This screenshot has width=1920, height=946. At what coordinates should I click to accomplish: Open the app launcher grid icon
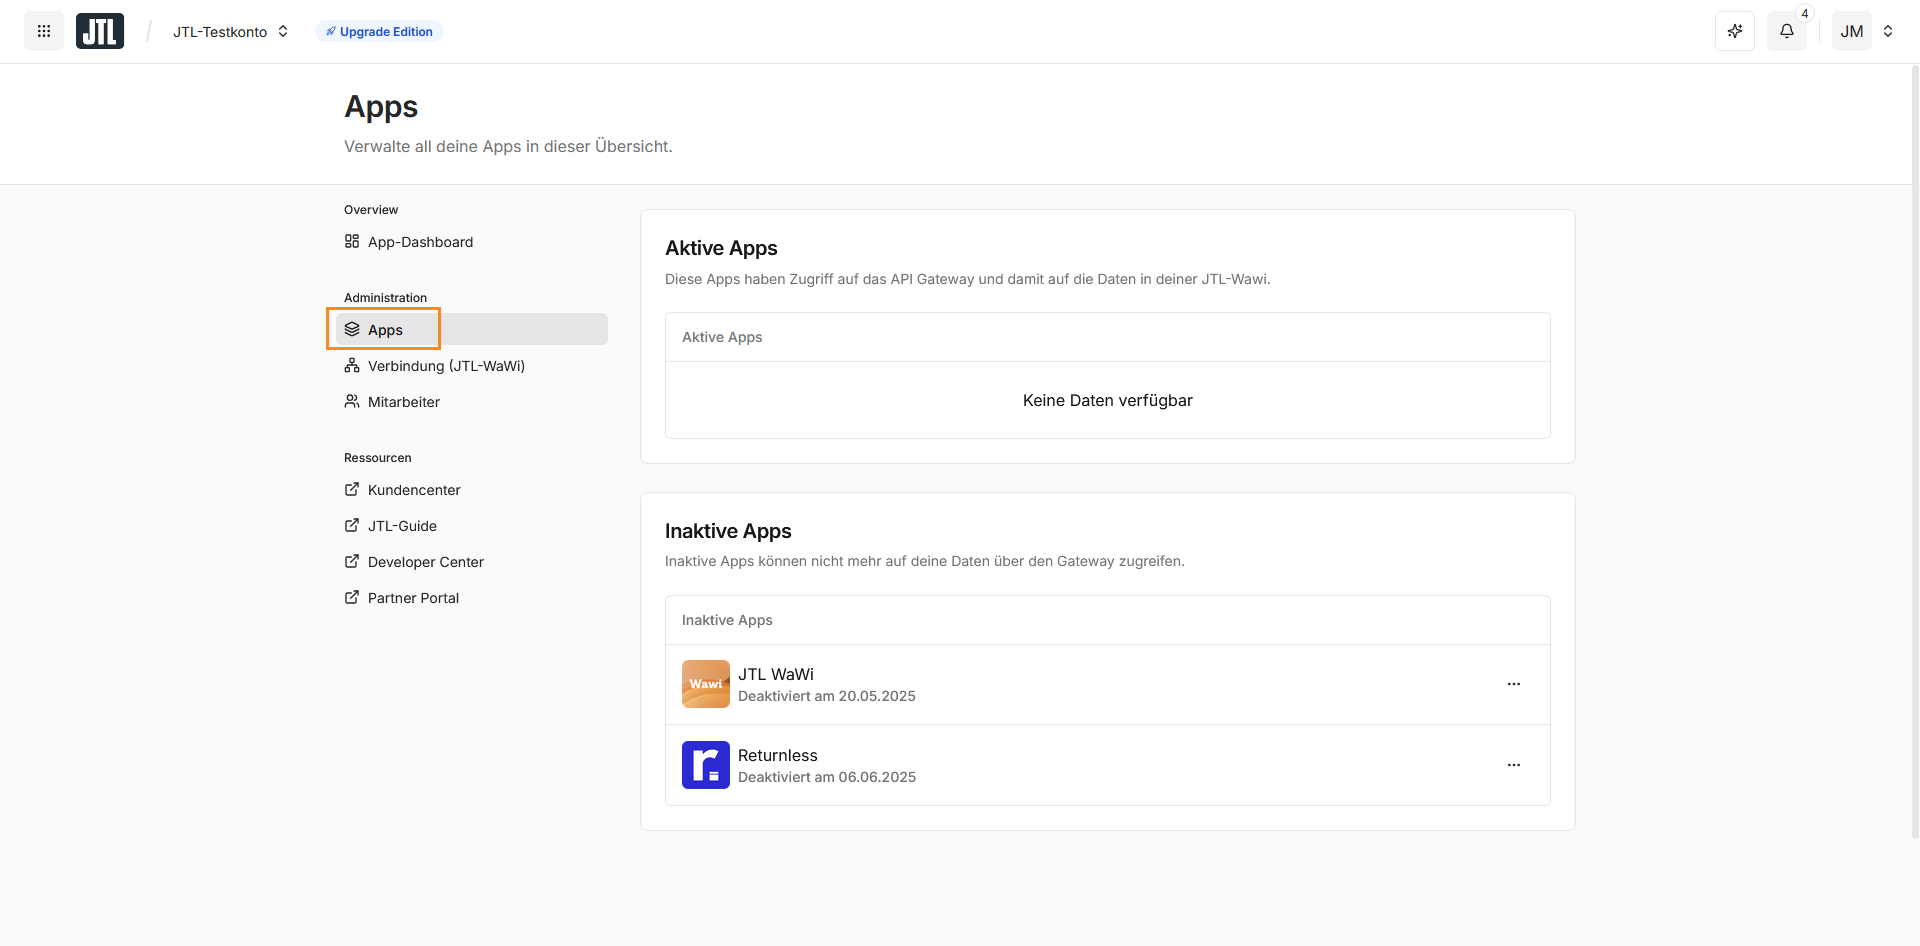click(44, 31)
